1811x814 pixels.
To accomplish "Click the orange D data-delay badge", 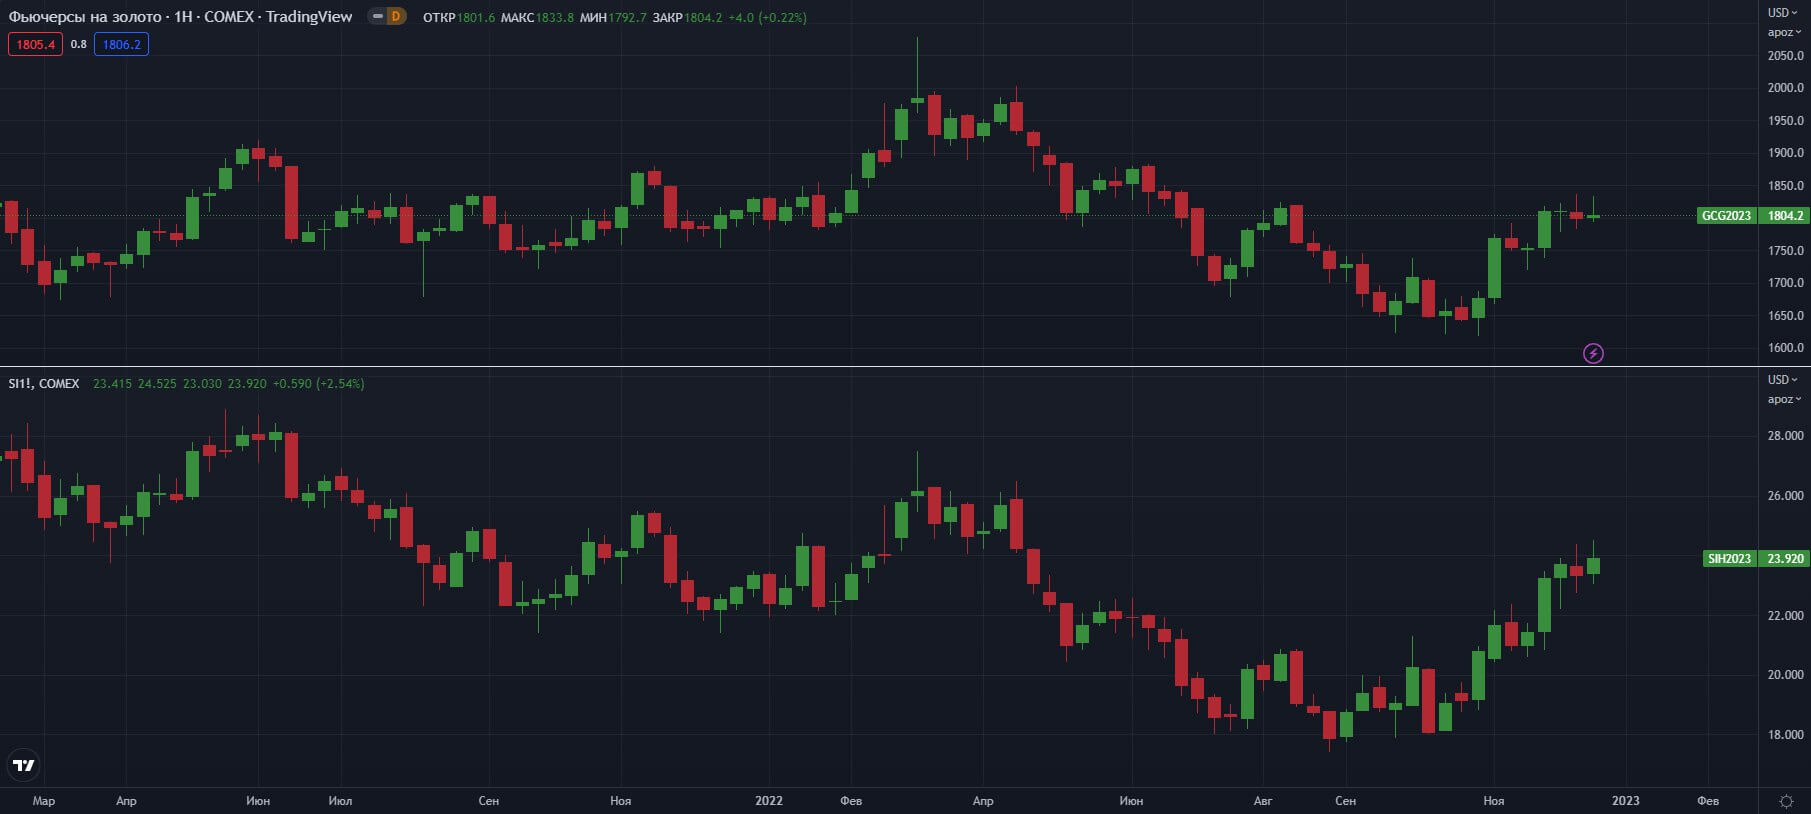I will 397,16.
